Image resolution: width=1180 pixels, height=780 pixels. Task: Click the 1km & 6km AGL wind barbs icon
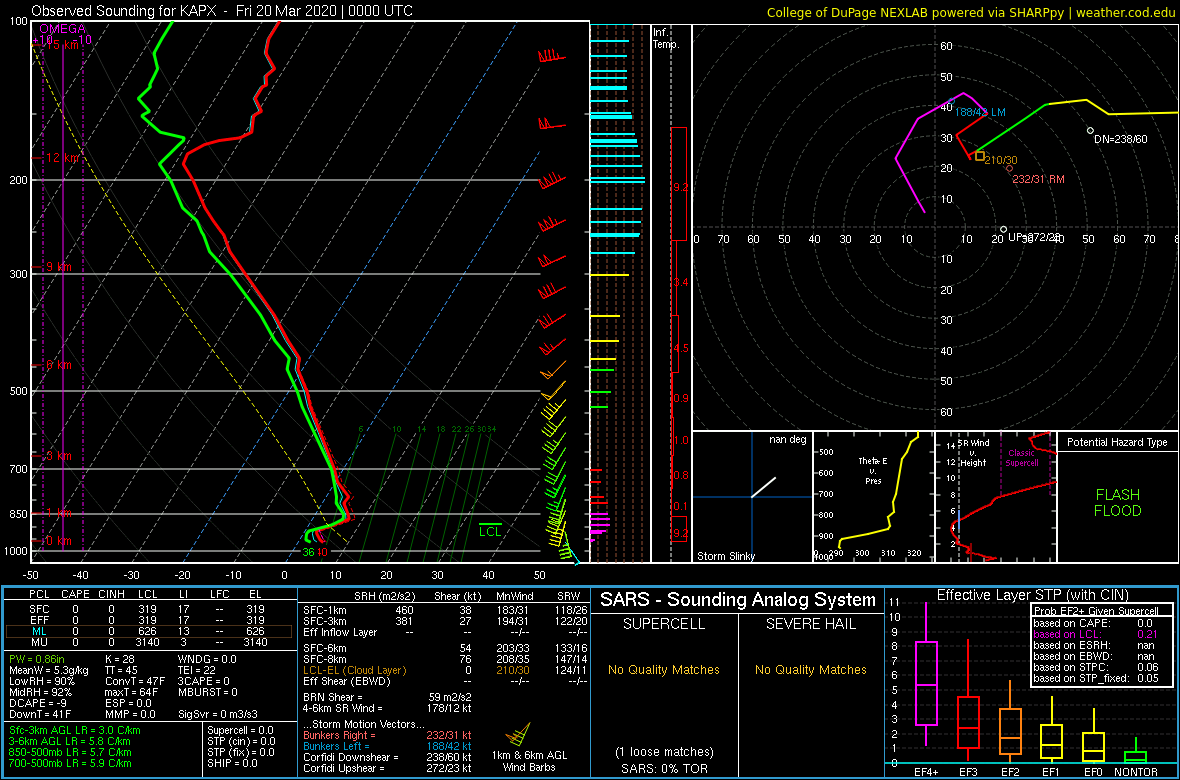point(517,733)
